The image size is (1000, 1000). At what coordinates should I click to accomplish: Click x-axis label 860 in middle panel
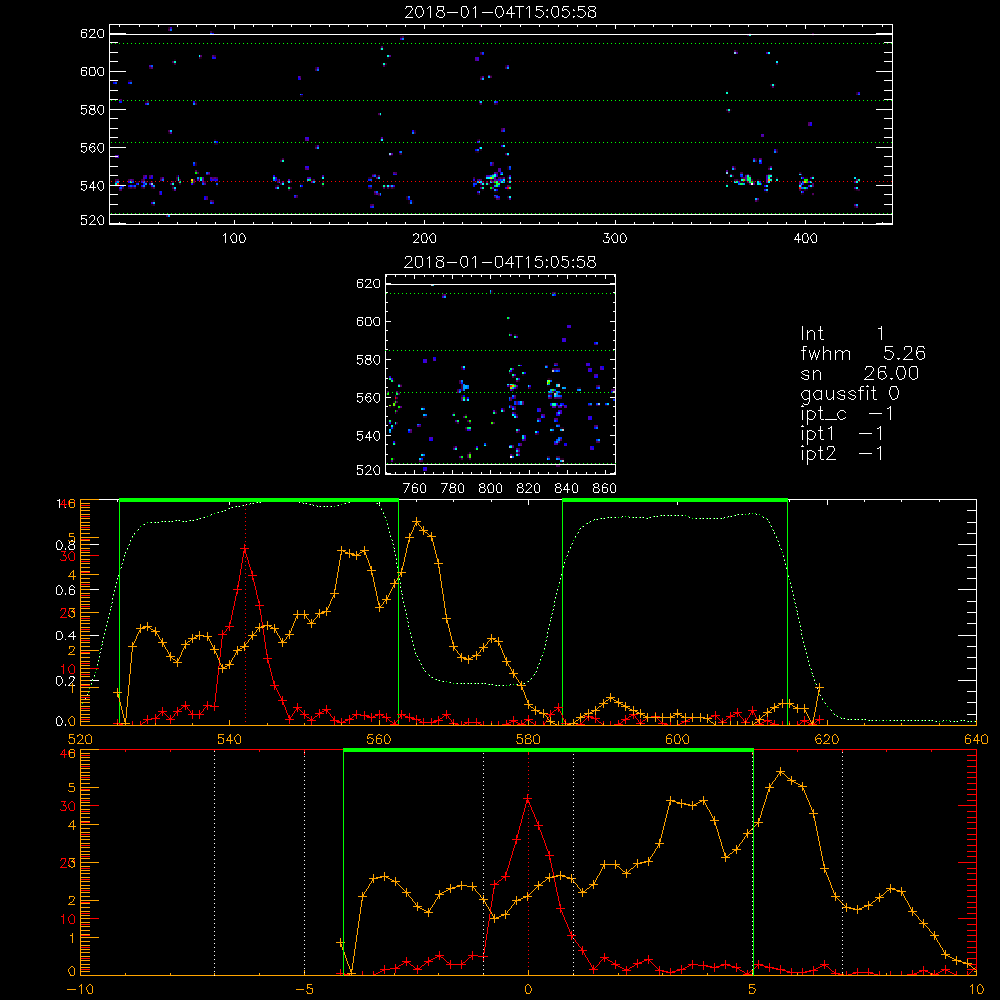point(605,489)
